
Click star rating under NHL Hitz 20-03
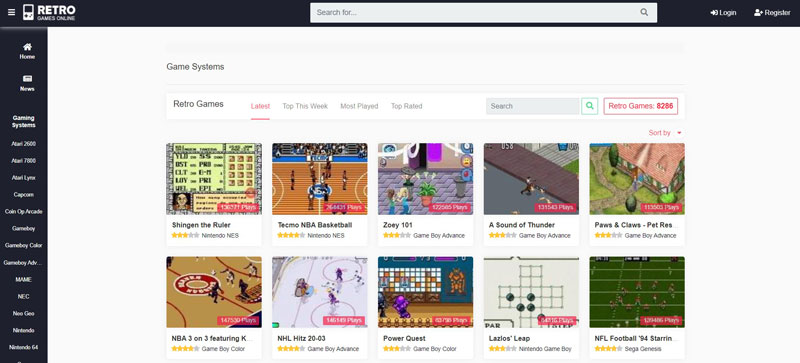tap(291, 349)
